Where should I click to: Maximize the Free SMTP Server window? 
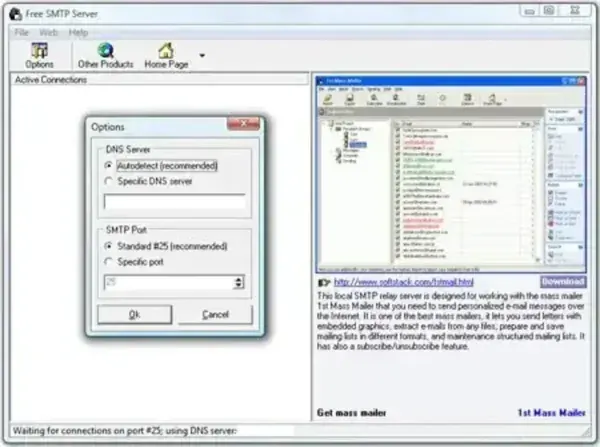(549, 11)
